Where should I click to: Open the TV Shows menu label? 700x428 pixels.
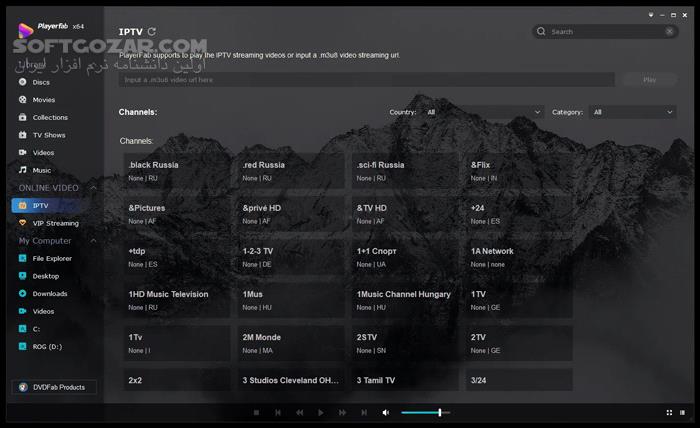(x=49, y=135)
